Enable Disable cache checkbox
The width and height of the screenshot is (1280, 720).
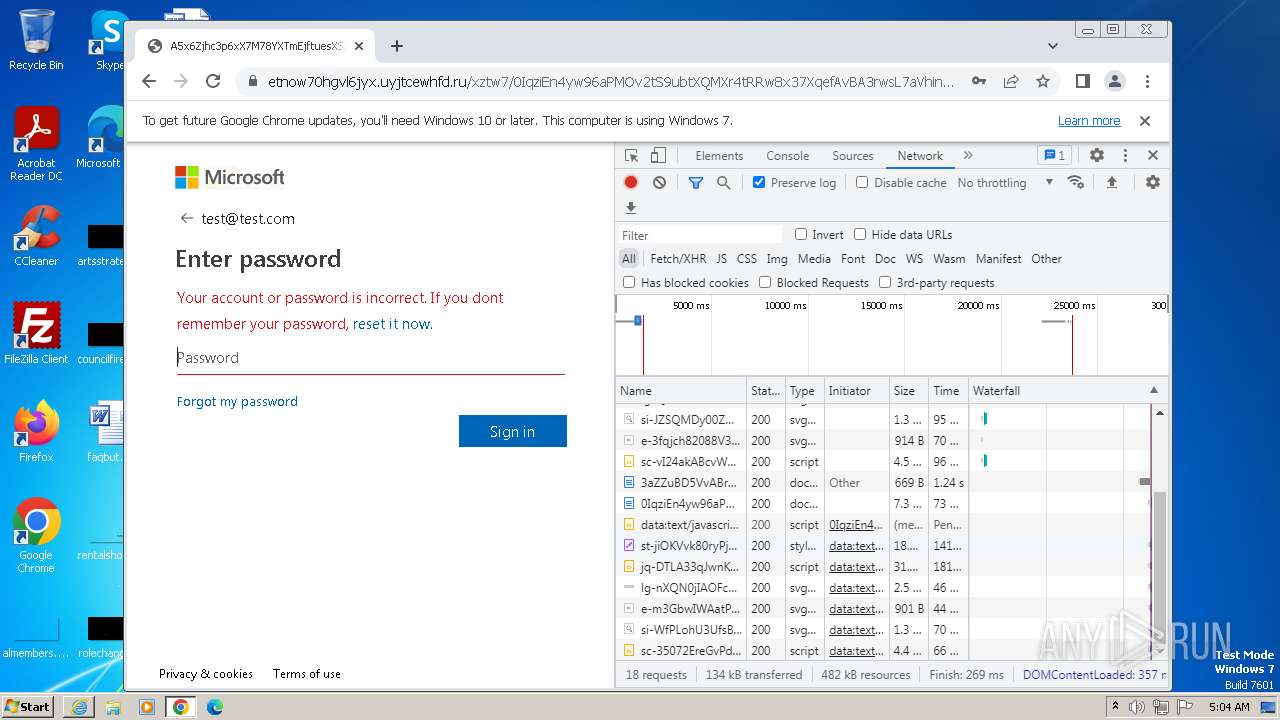click(x=862, y=183)
